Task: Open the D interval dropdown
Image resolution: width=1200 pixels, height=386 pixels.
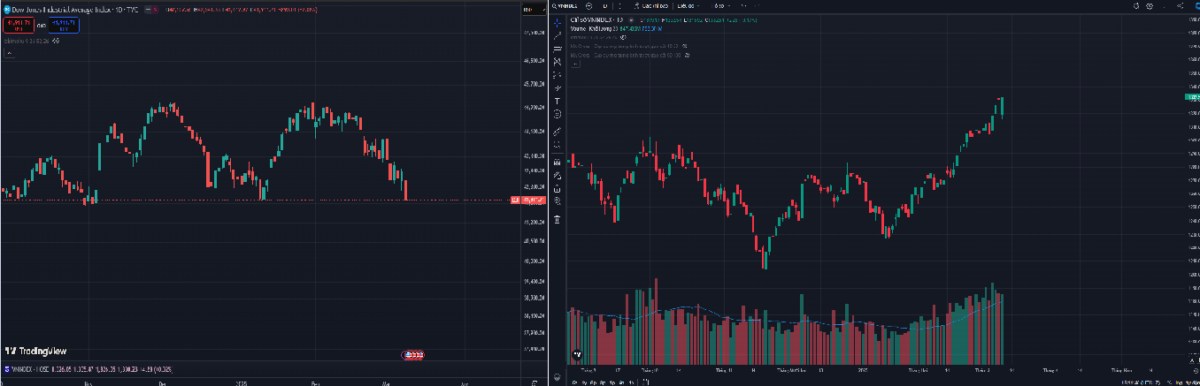Action: [604, 6]
